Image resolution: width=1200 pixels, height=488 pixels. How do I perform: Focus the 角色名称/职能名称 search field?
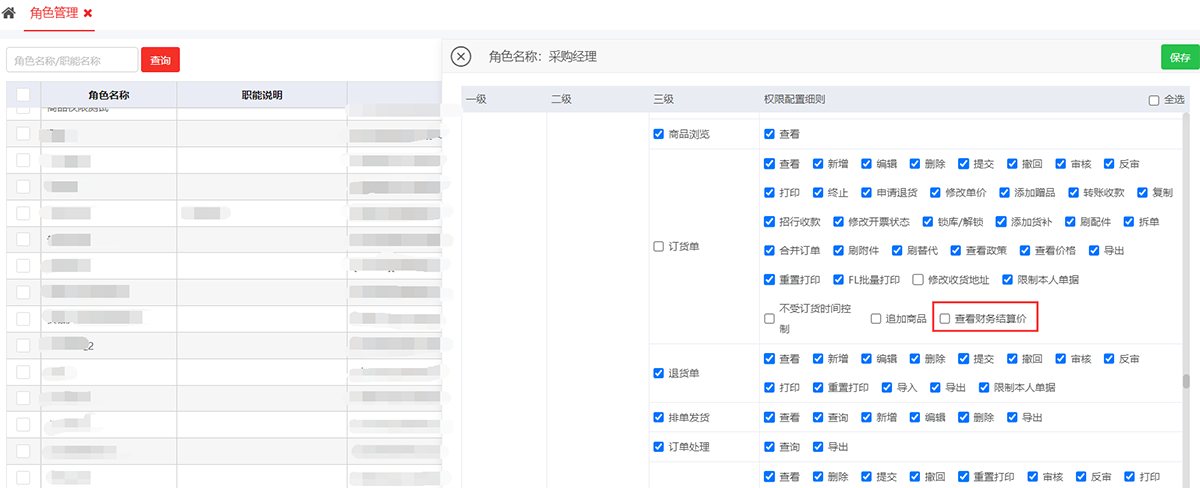tap(72, 61)
